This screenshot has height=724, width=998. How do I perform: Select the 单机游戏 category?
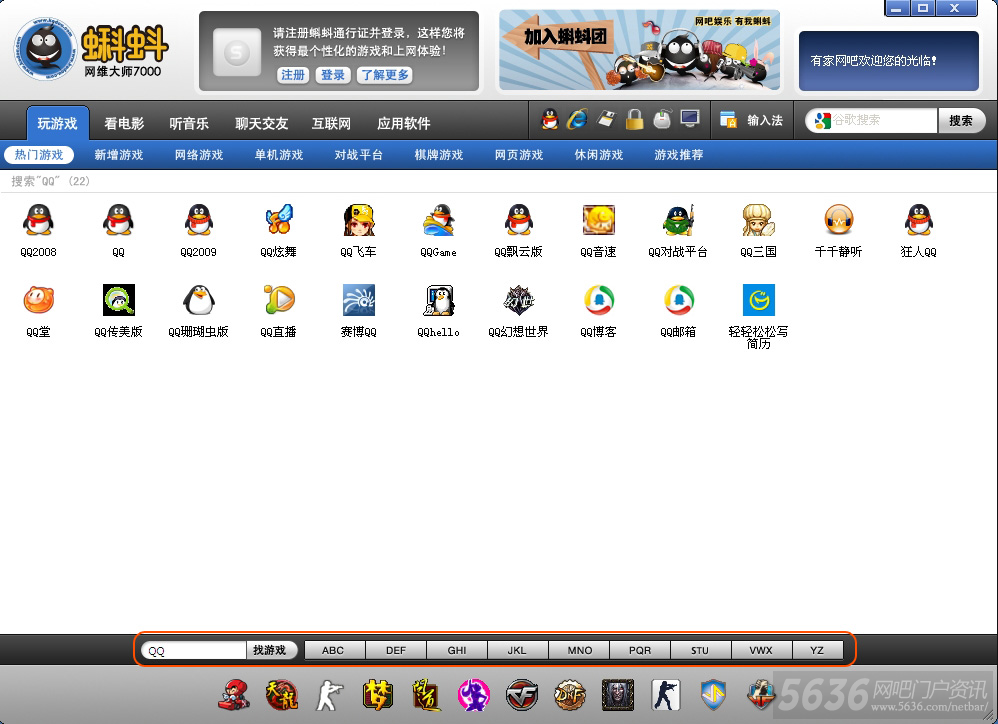(x=279, y=155)
